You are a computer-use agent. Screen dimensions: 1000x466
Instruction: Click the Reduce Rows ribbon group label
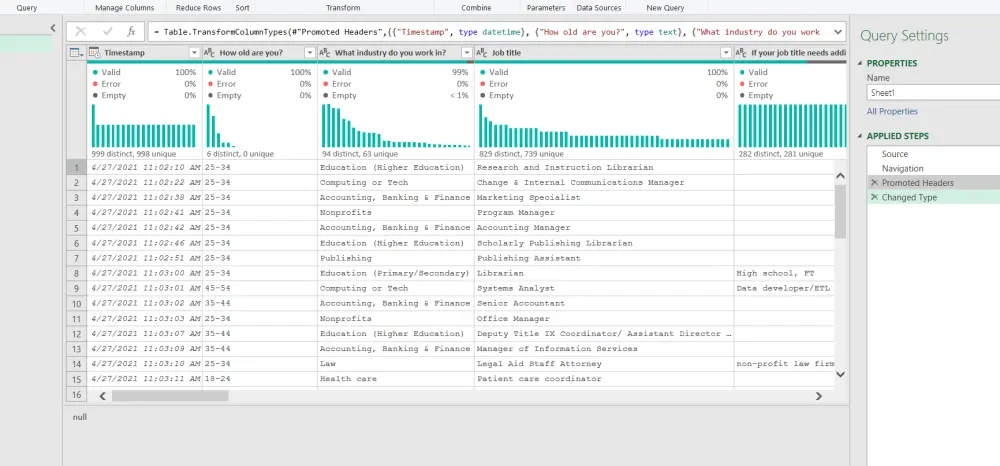[198, 8]
